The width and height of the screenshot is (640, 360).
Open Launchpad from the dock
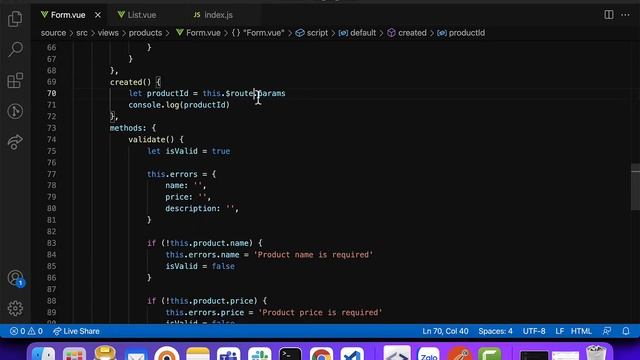tap(74, 353)
